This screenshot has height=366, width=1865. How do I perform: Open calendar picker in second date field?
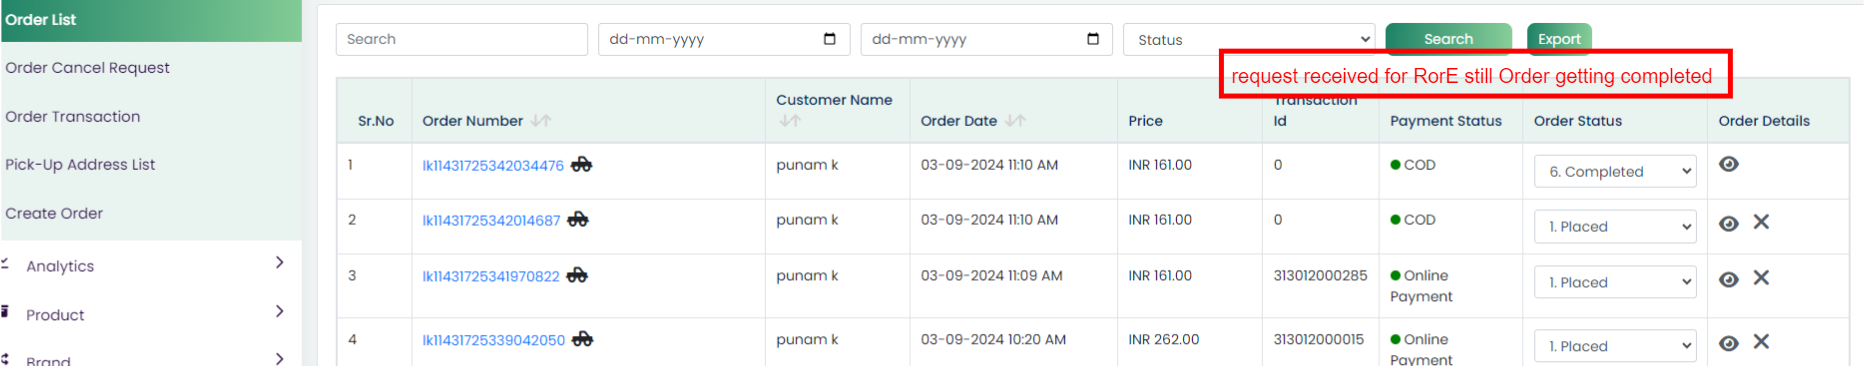(1092, 39)
